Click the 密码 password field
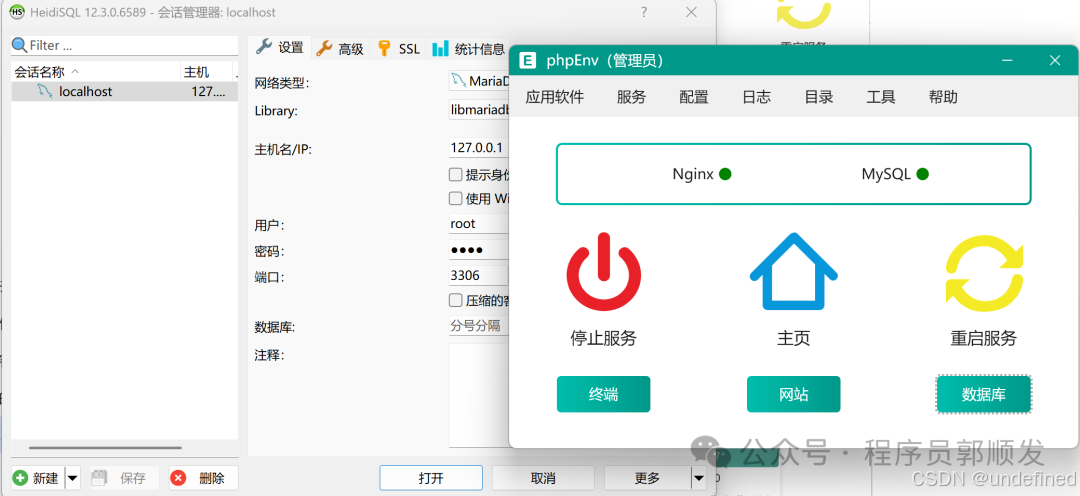 pyautogui.click(x=479, y=250)
